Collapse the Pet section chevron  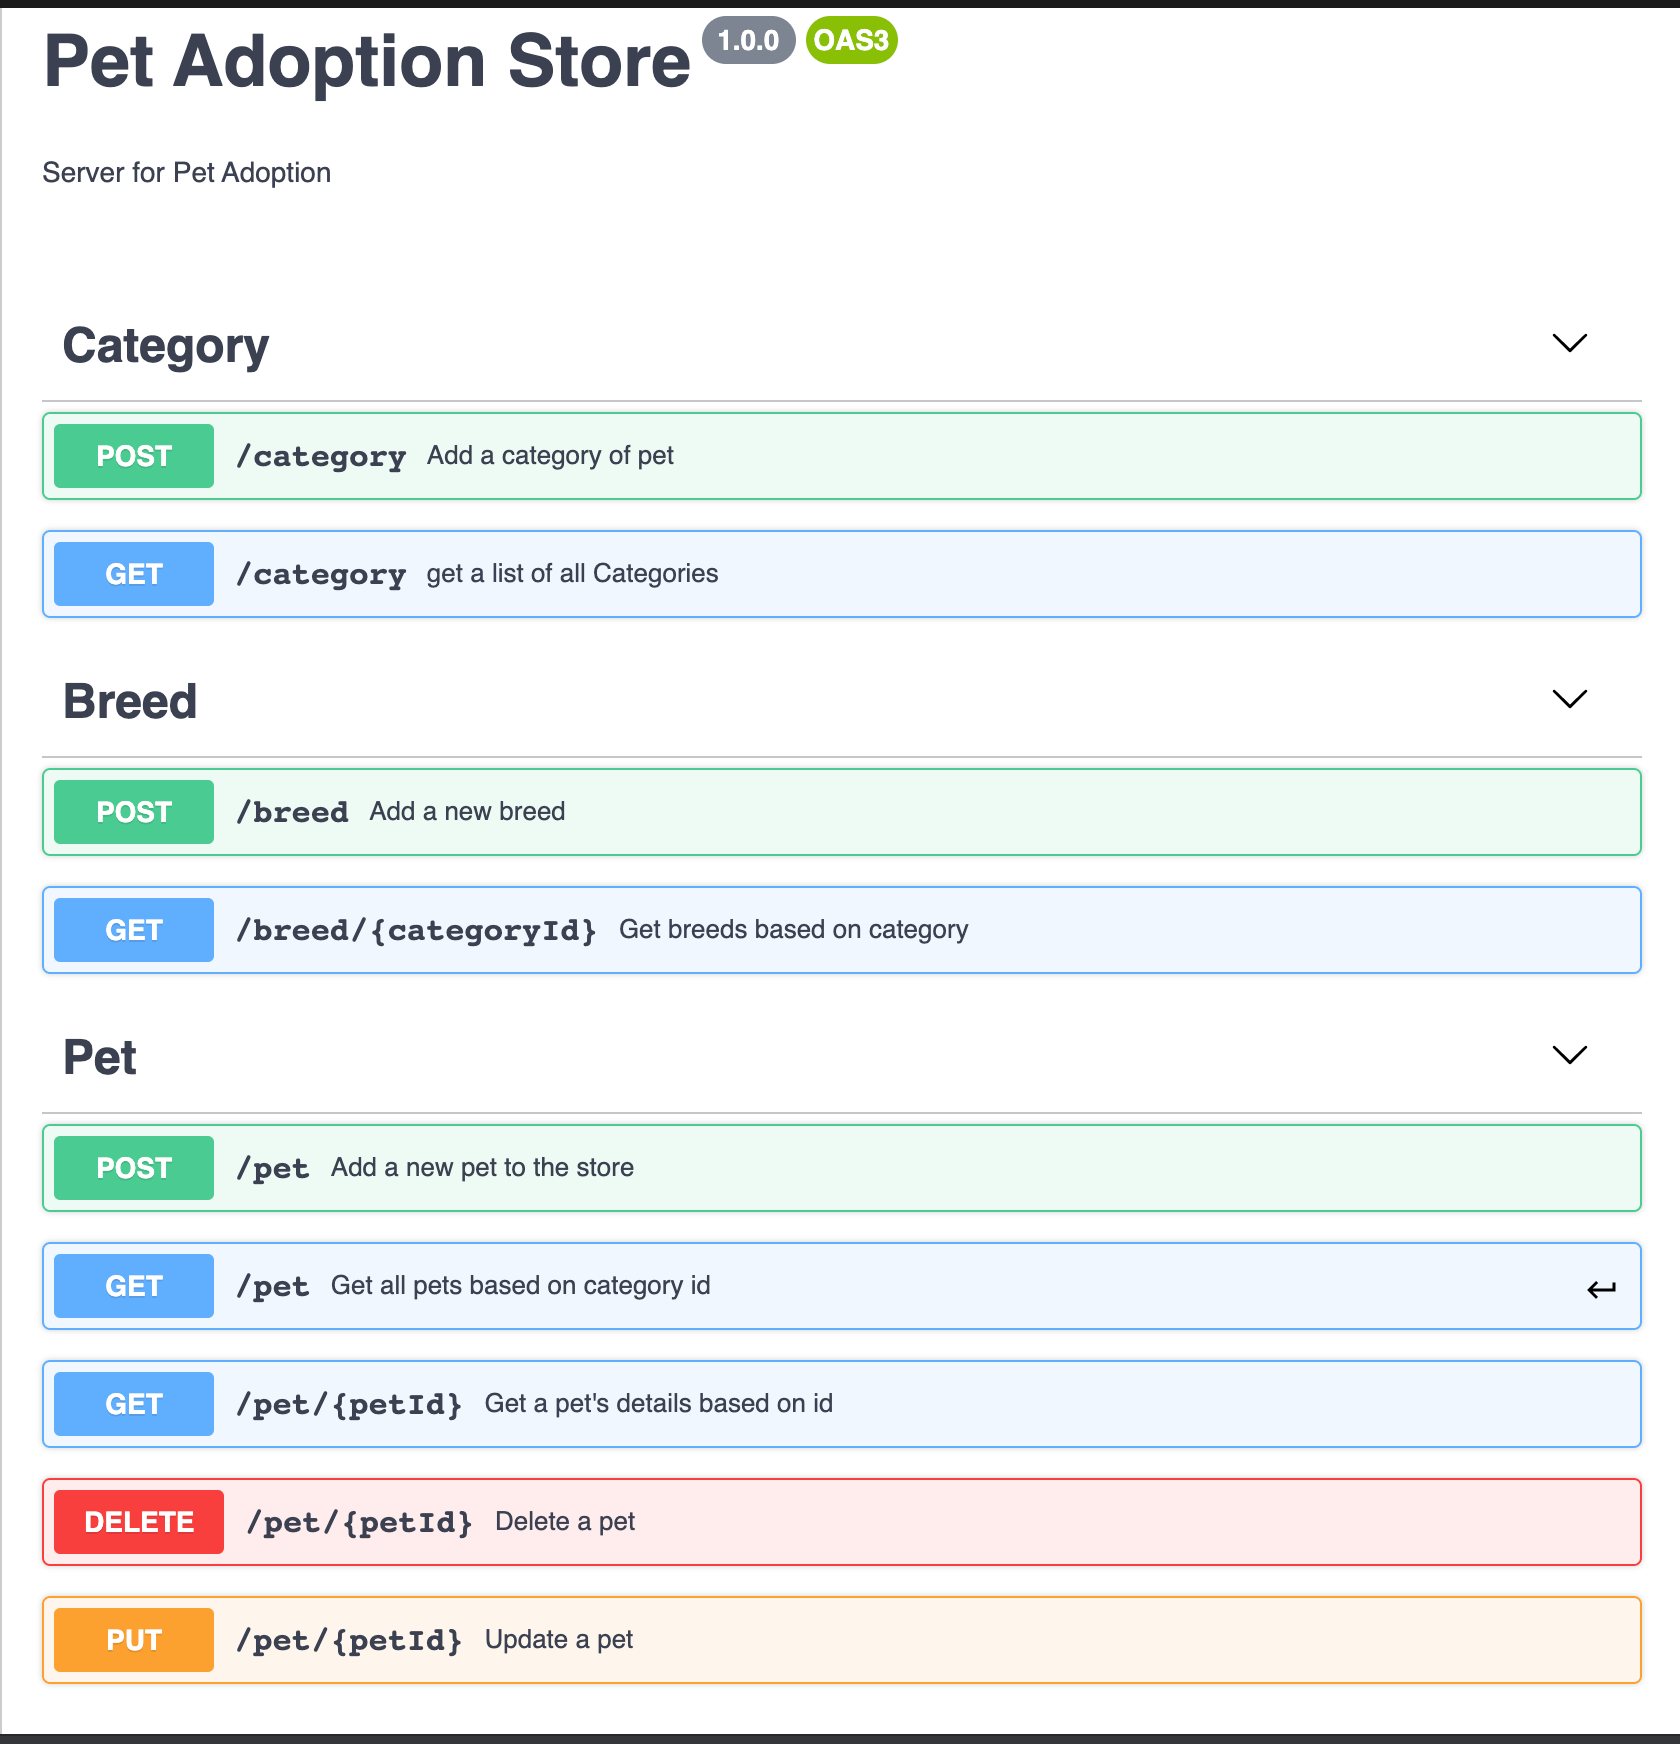click(x=1569, y=1055)
